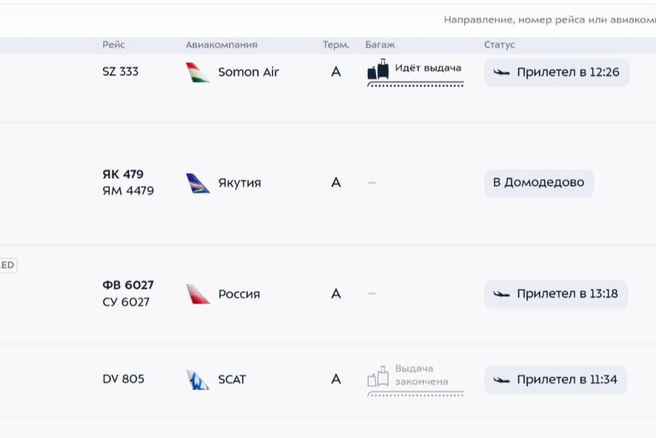Image resolution: width=656 pixels, height=438 pixels.
Task: Click the Якутия airline tail logo
Action: pyautogui.click(x=197, y=183)
